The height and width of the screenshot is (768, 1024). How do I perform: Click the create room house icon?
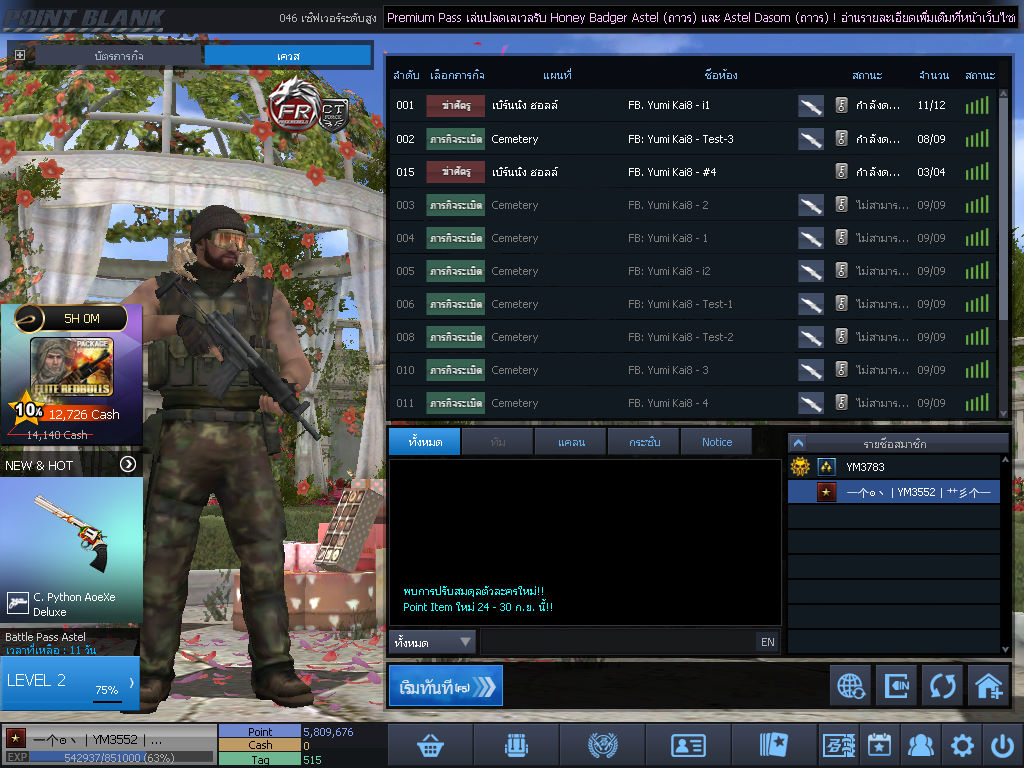(988, 686)
